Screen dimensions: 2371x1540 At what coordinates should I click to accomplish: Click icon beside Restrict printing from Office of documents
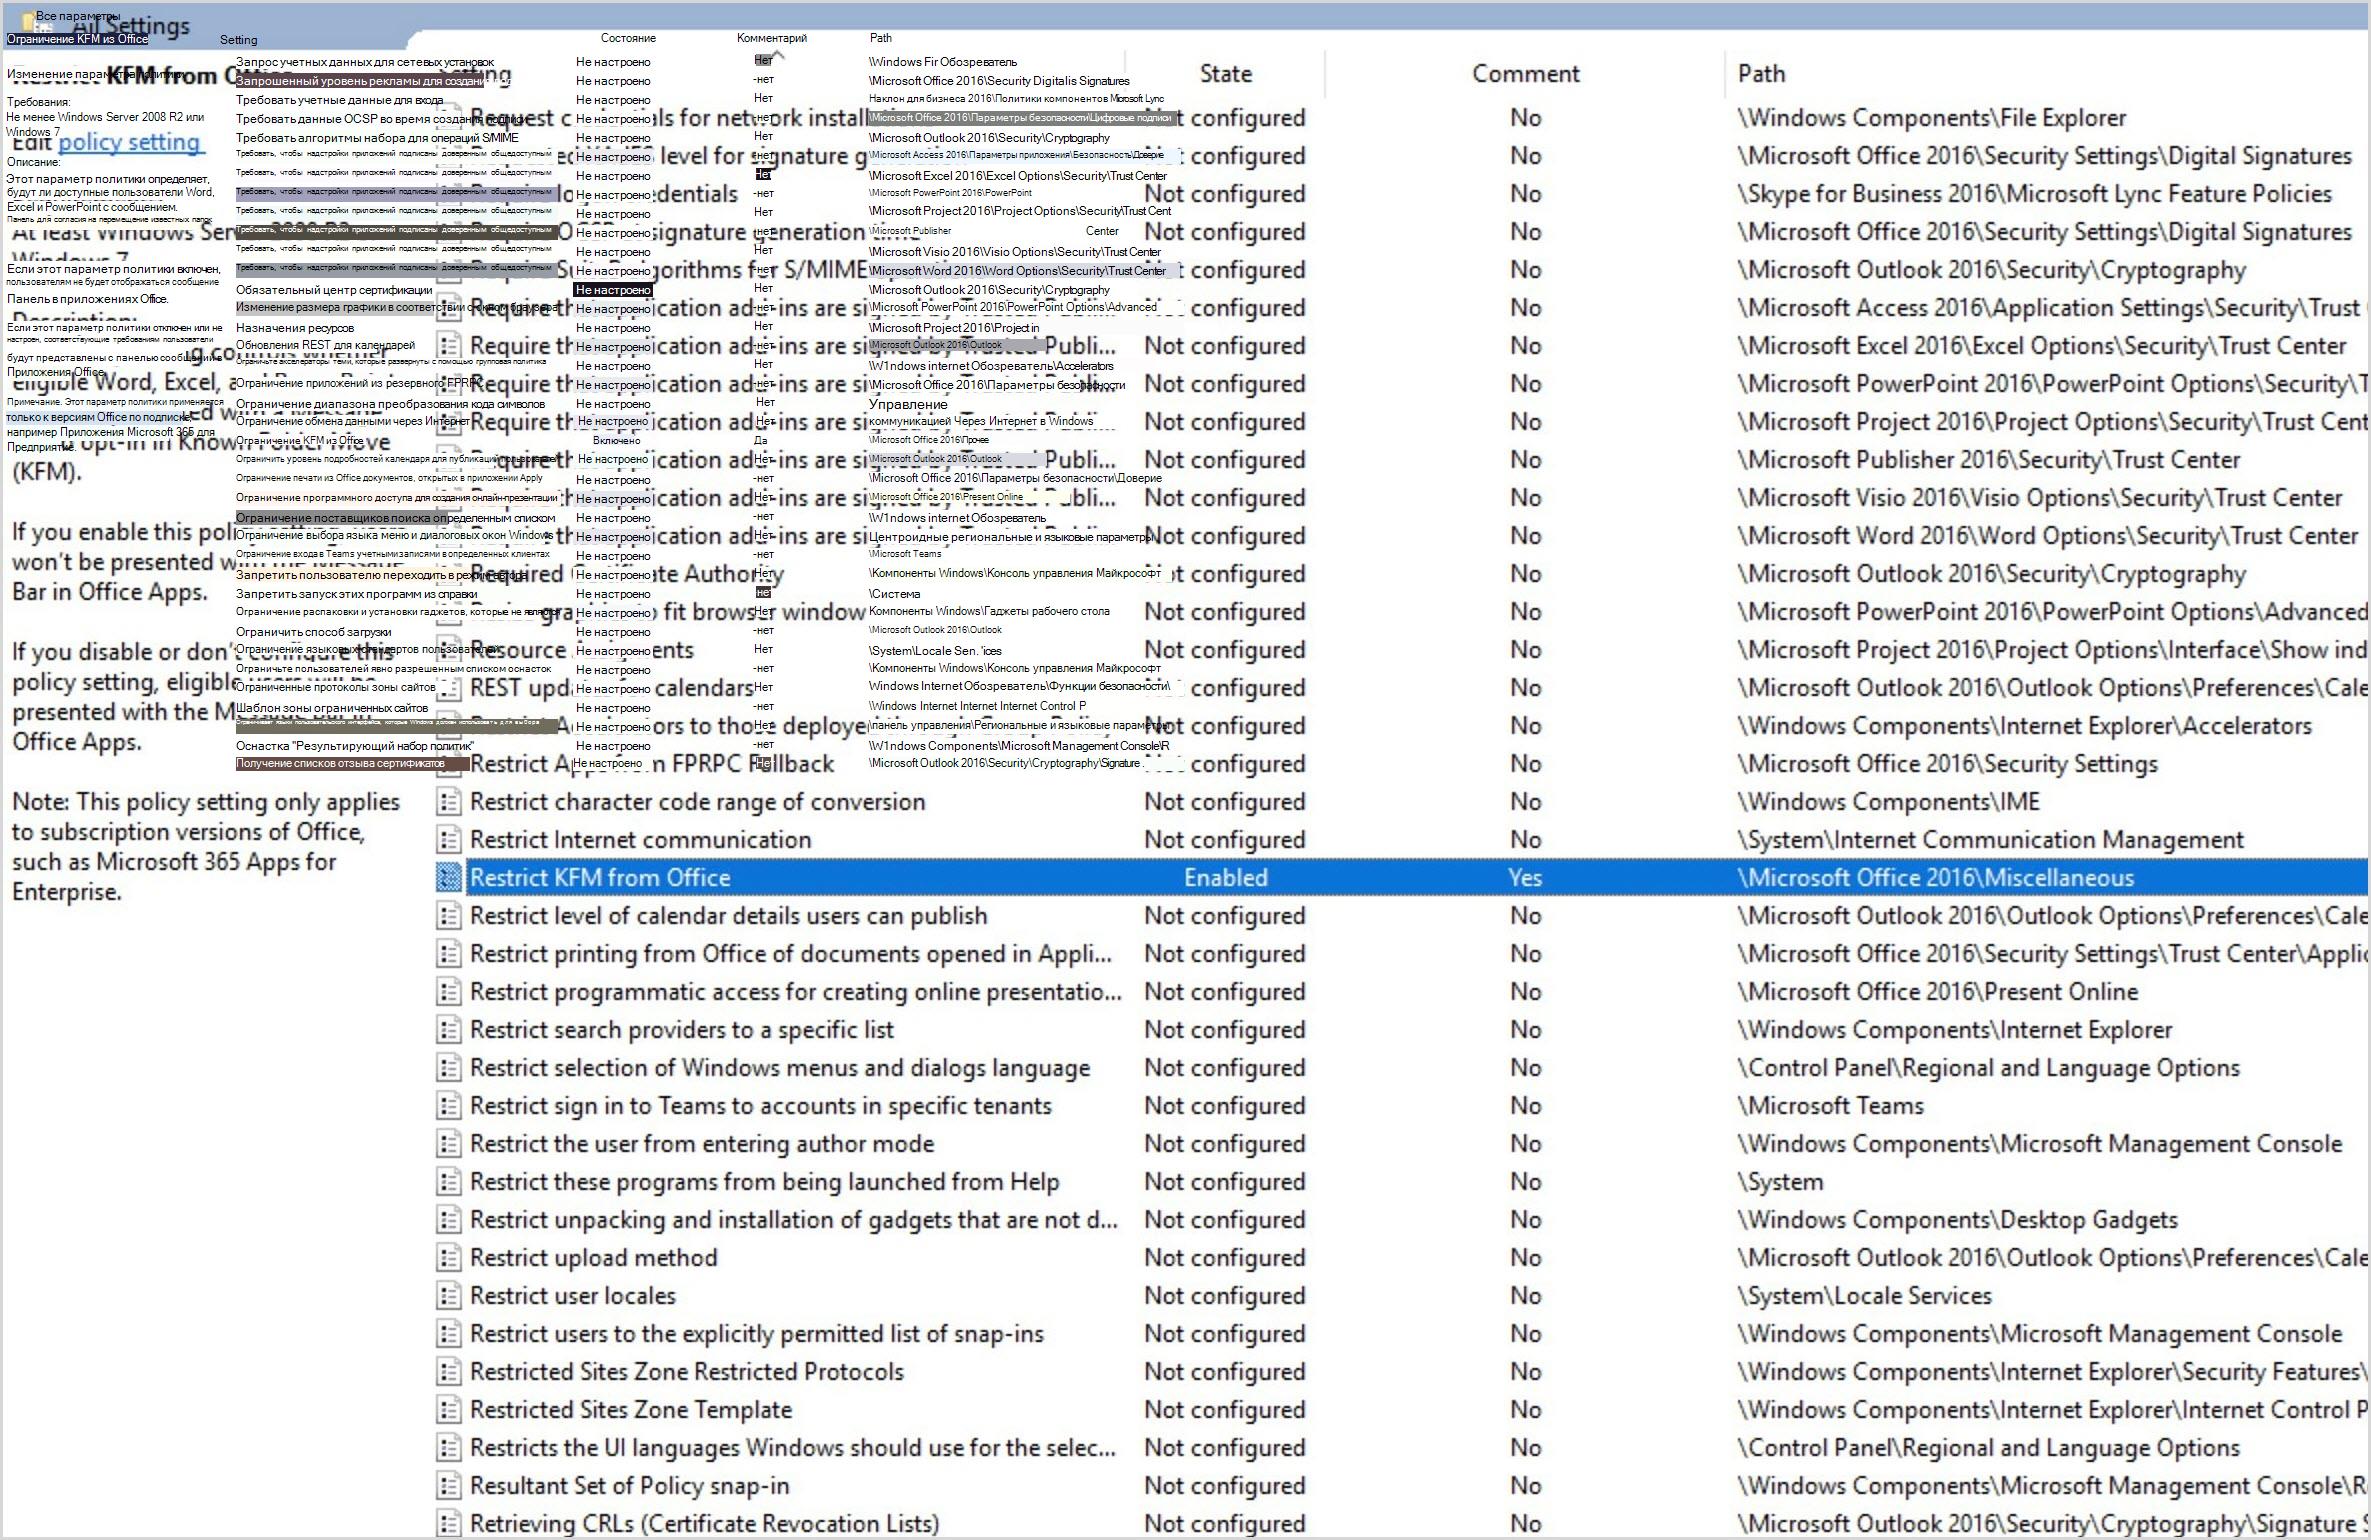click(x=449, y=954)
